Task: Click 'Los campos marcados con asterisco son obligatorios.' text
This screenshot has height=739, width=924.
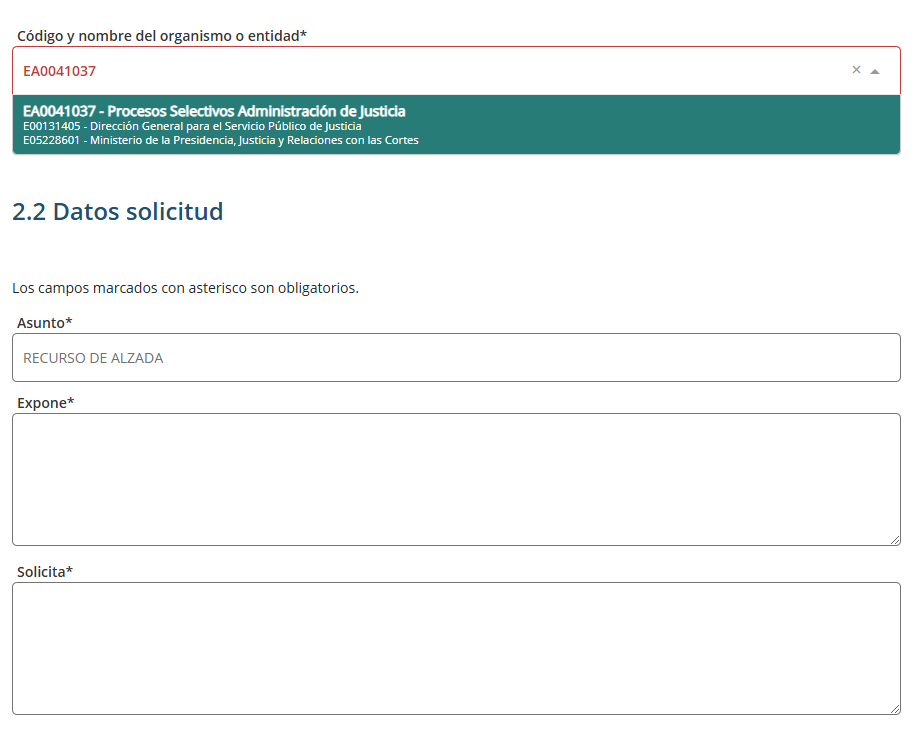Action: tap(186, 288)
